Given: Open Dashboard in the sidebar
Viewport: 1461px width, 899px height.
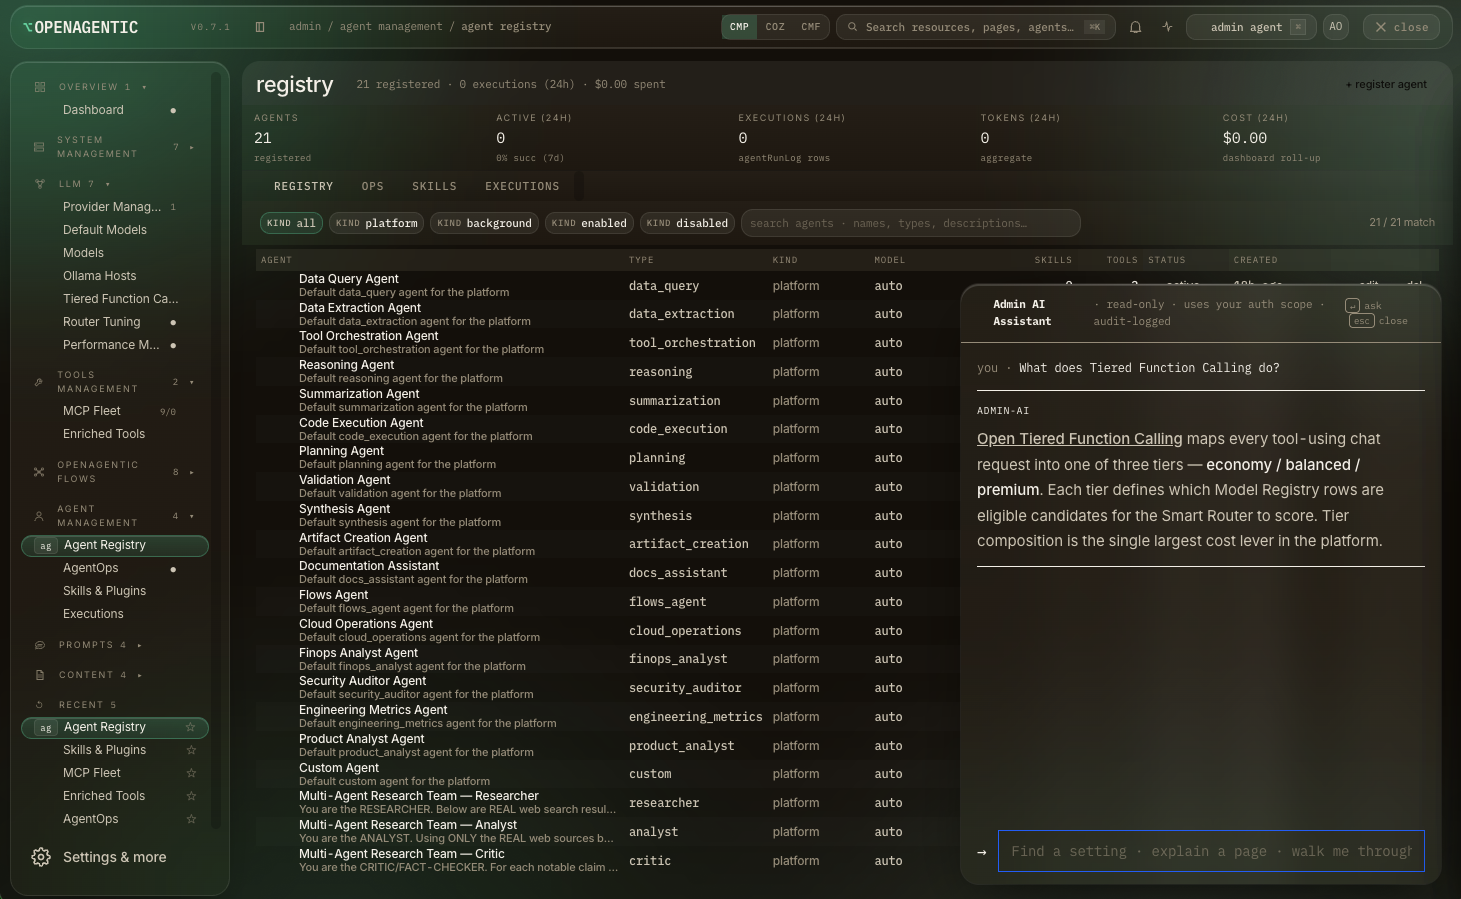Looking at the screenshot, I should 93,110.
